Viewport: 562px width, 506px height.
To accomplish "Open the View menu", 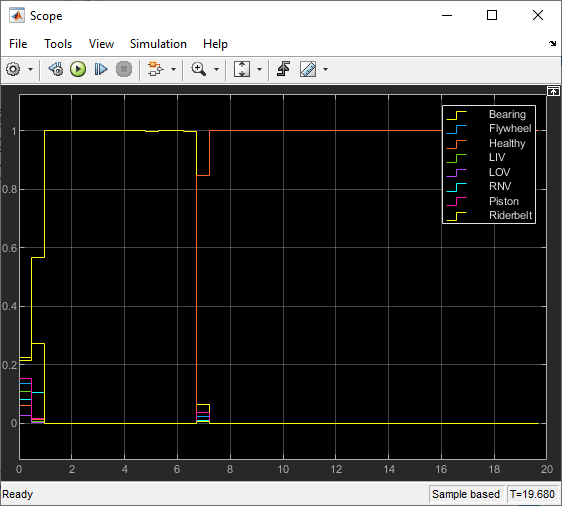I will tap(101, 44).
